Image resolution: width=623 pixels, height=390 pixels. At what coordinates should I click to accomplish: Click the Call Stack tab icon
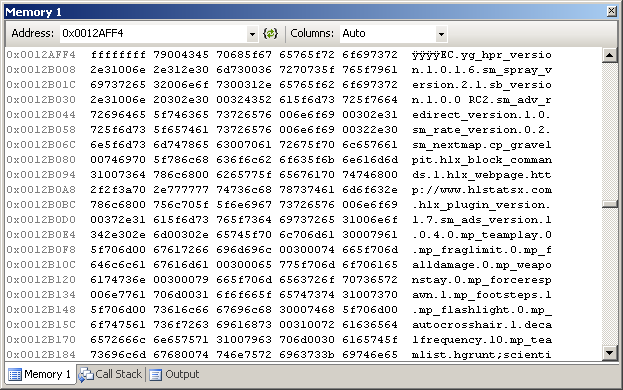click(x=86, y=375)
